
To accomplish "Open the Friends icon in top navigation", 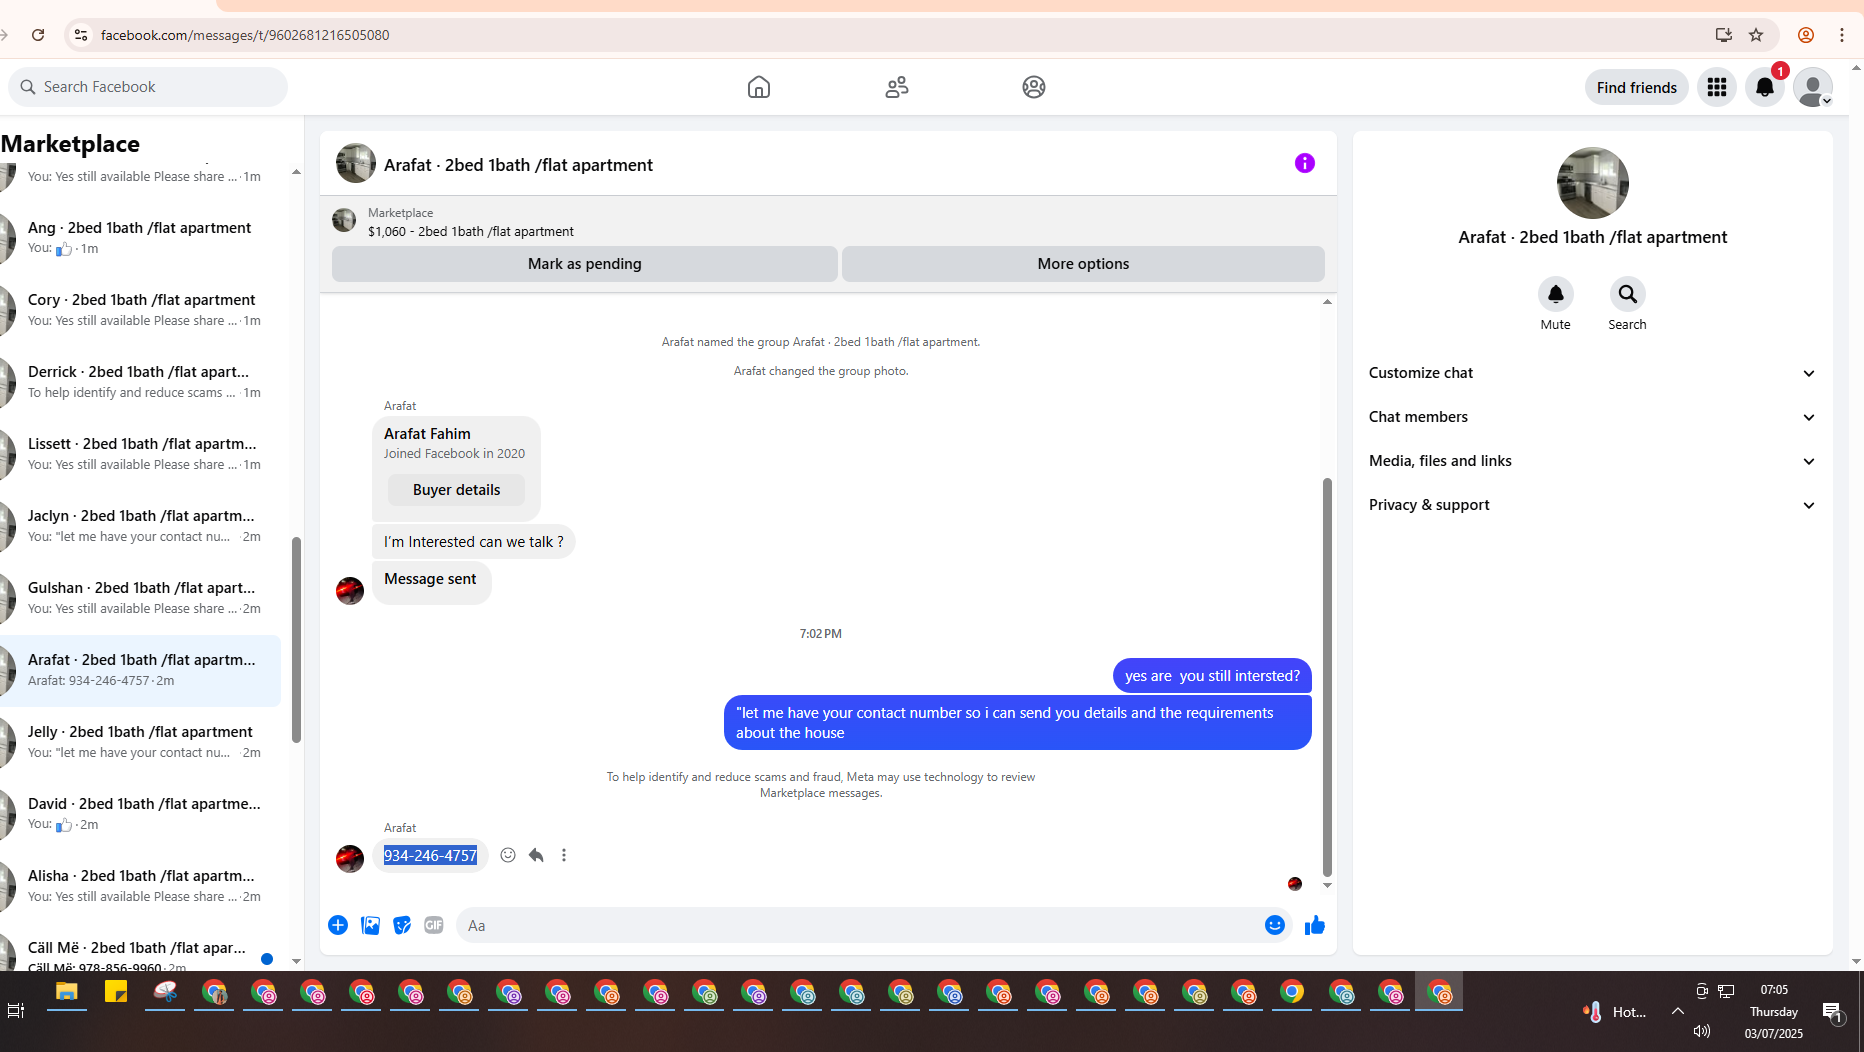I will click(x=897, y=87).
